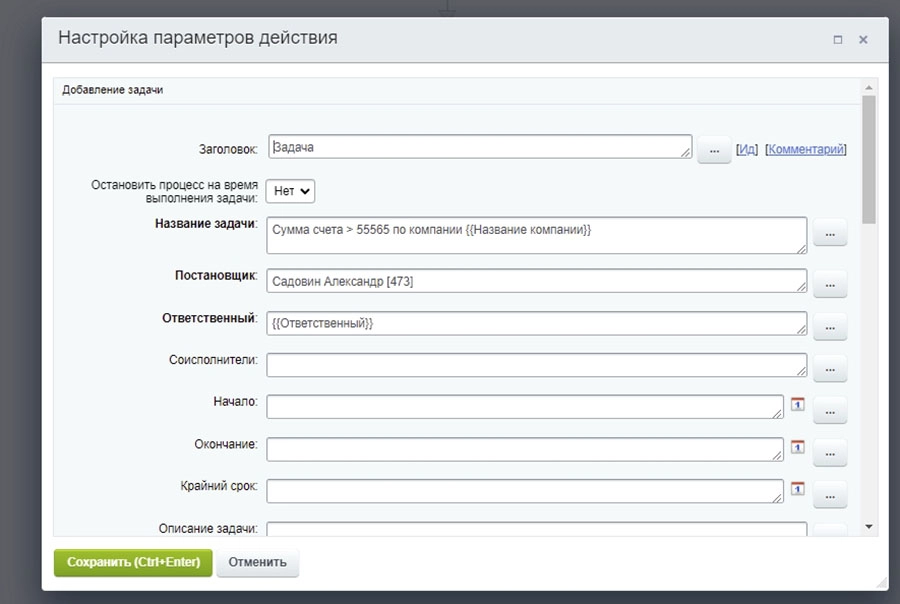This screenshot has width=900, height=604.
Task: Open calendar picker for Начало field
Action: [x=798, y=403]
